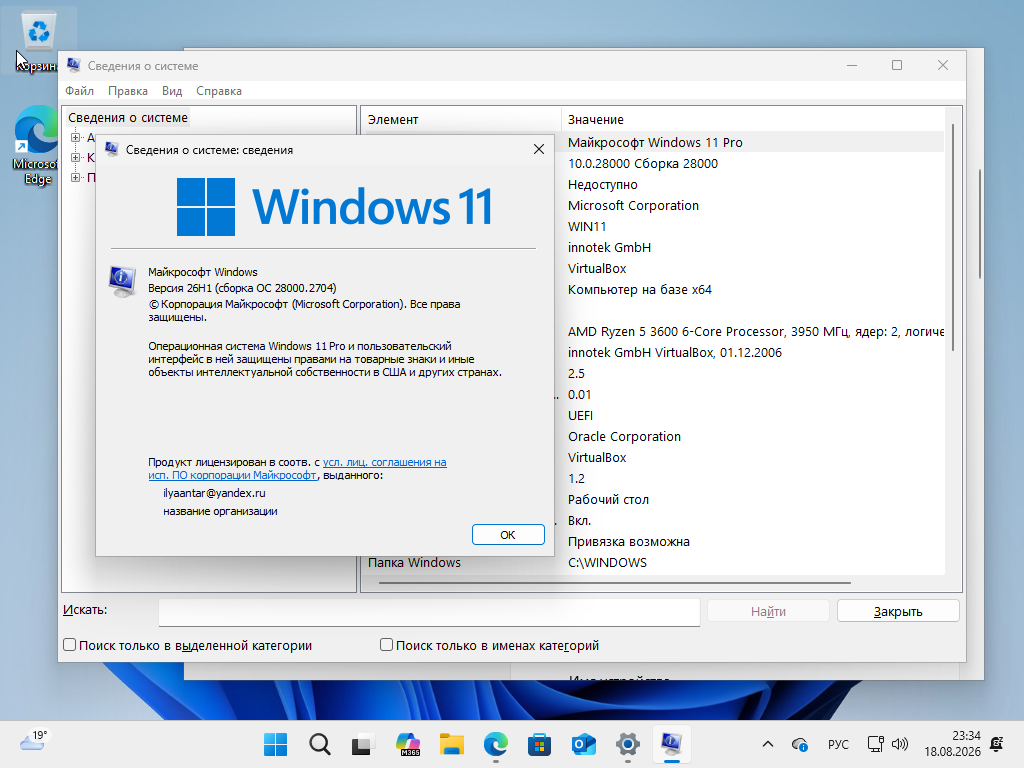Click the Microsoft Edge desktop shortcut

tap(37, 146)
